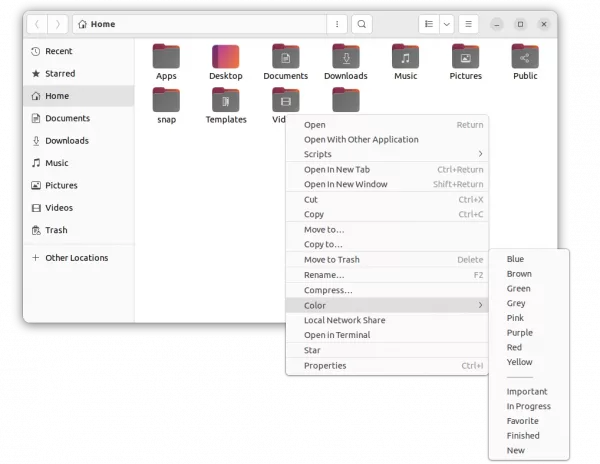Apply the Important emblem

click(529, 392)
